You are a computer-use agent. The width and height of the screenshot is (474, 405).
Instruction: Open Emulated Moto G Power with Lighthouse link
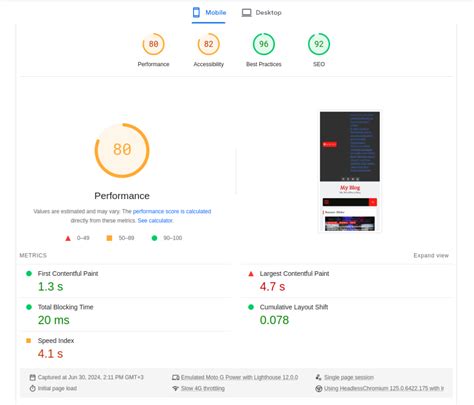(x=239, y=377)
